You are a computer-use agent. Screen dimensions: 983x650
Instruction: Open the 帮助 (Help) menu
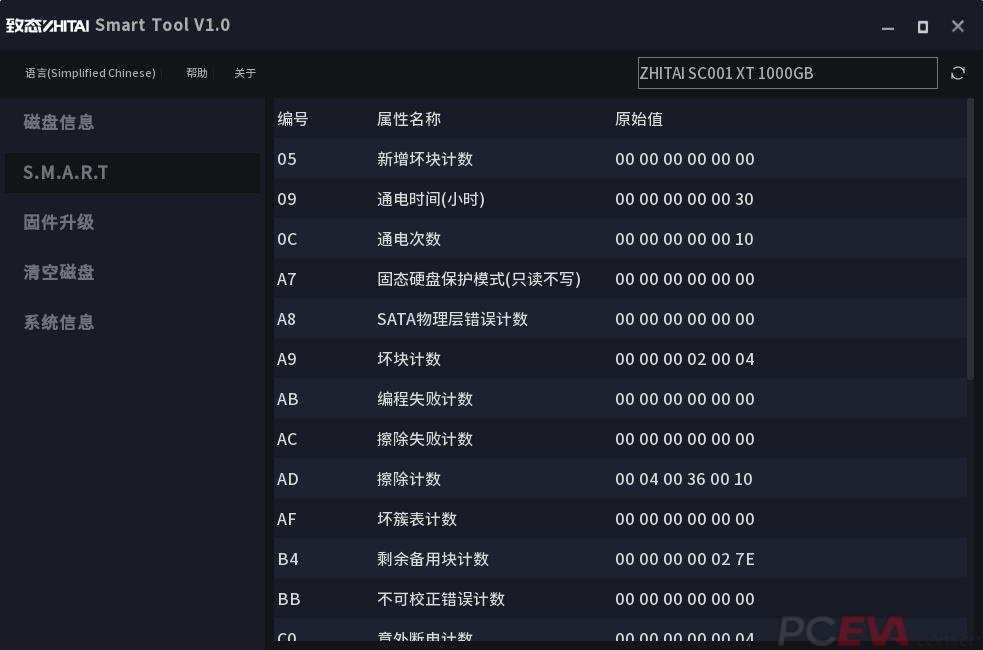[x=196, y=72]
